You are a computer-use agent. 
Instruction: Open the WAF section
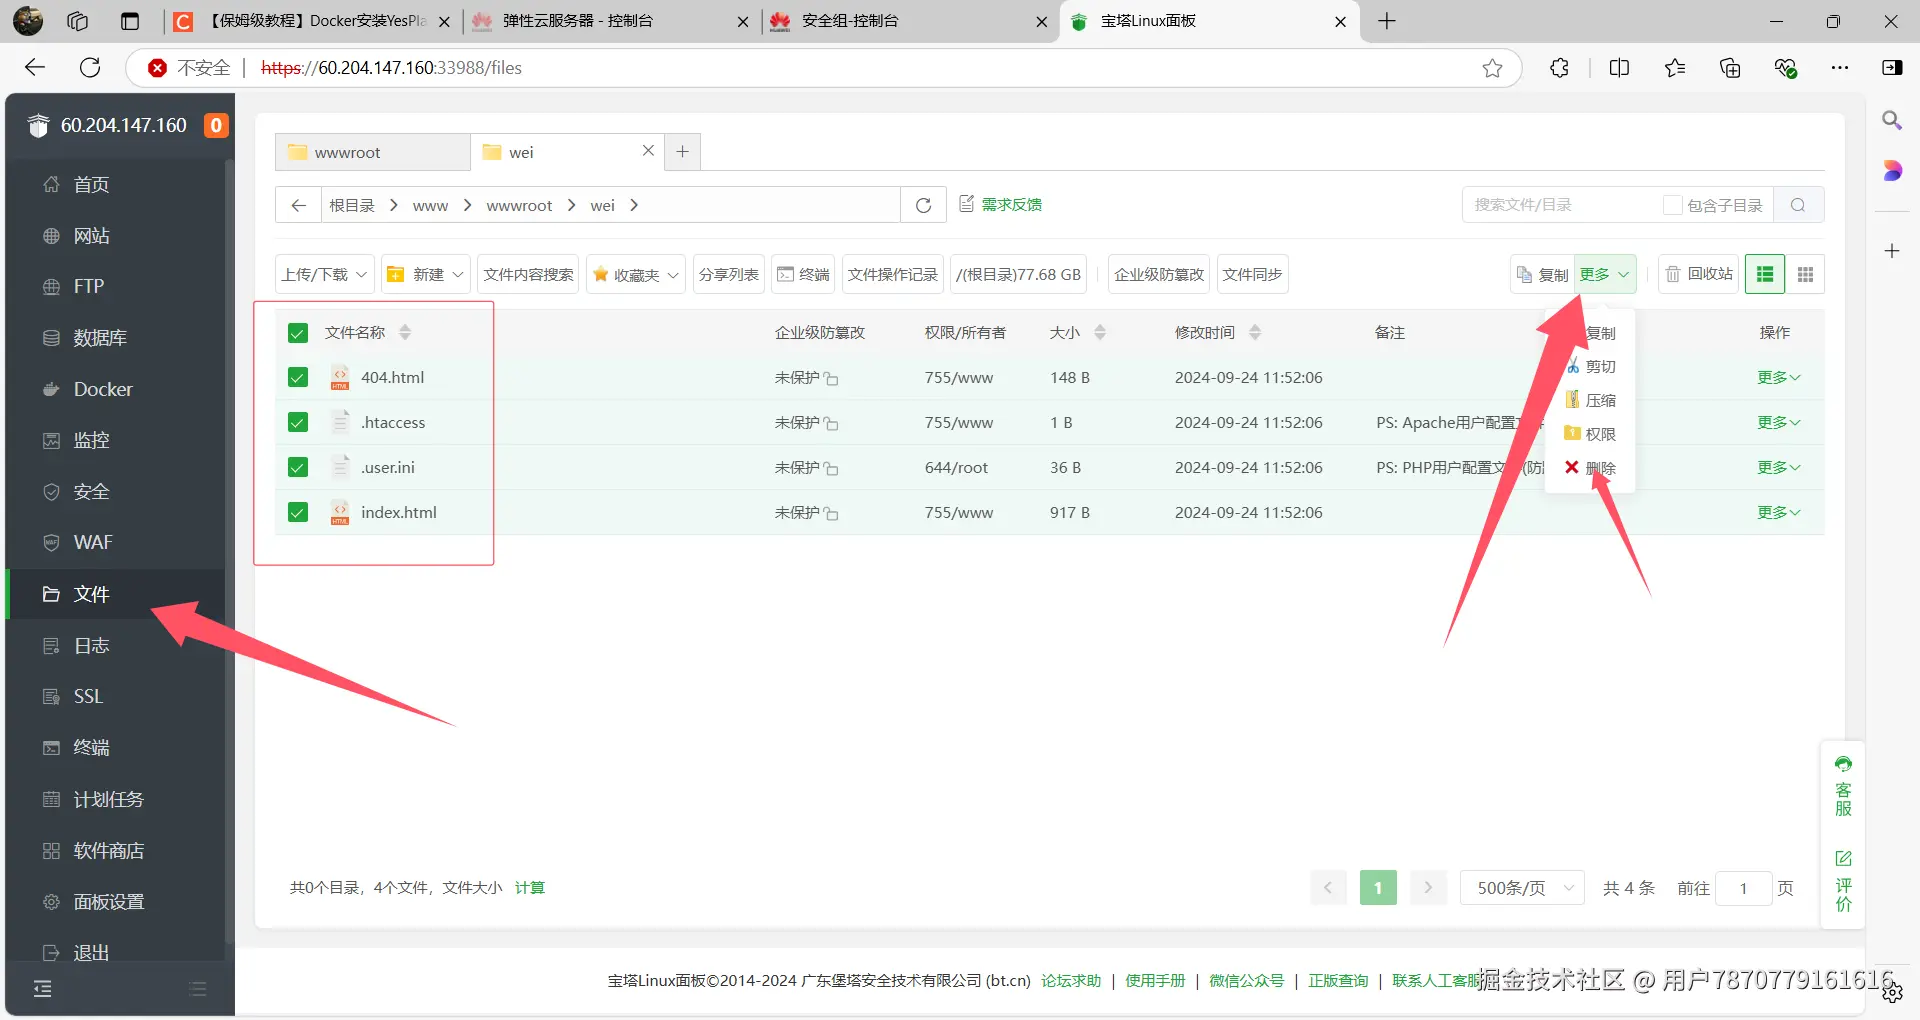coord(92,542)
